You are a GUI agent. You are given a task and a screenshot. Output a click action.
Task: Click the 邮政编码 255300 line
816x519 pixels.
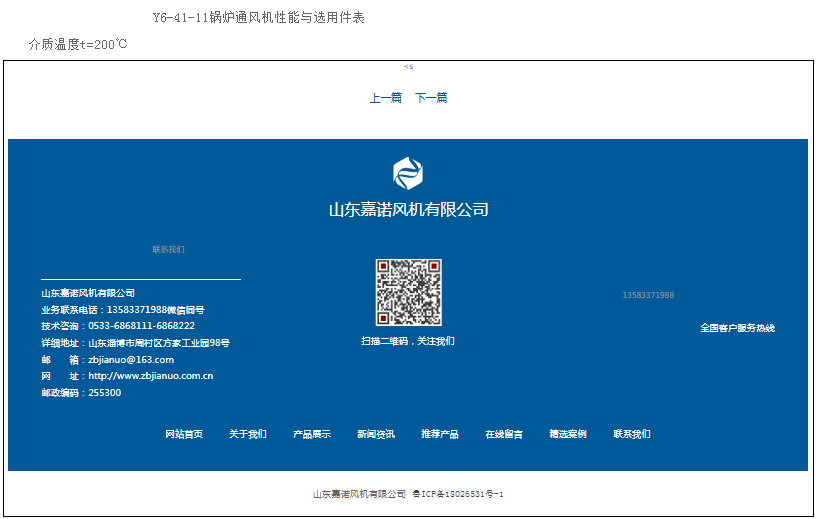(81, 393)
